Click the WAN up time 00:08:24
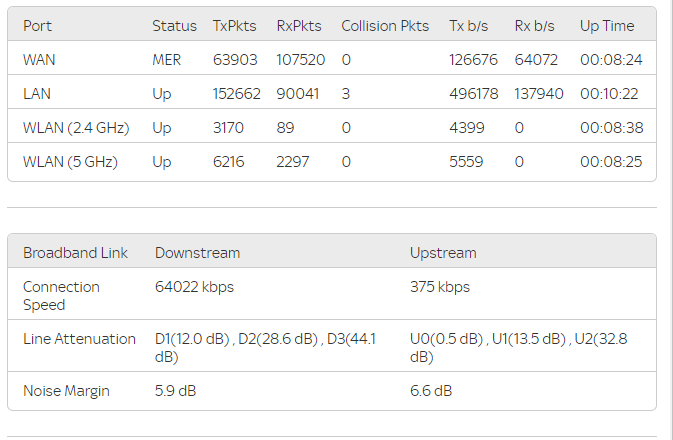 click(611, 60)
